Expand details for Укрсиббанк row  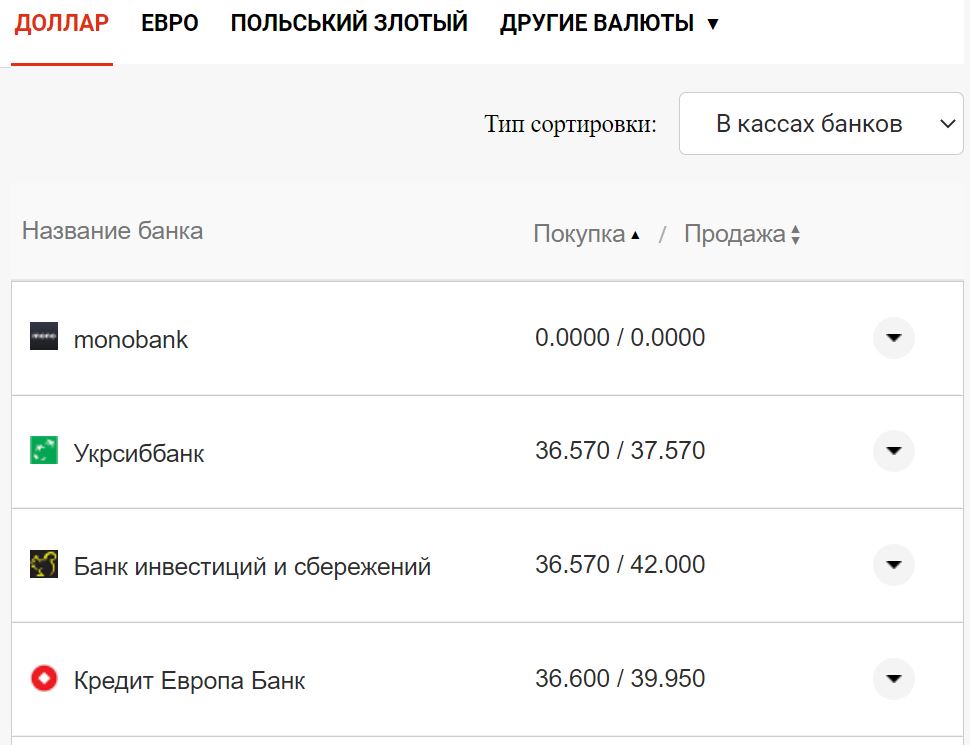tap(892, 451)
